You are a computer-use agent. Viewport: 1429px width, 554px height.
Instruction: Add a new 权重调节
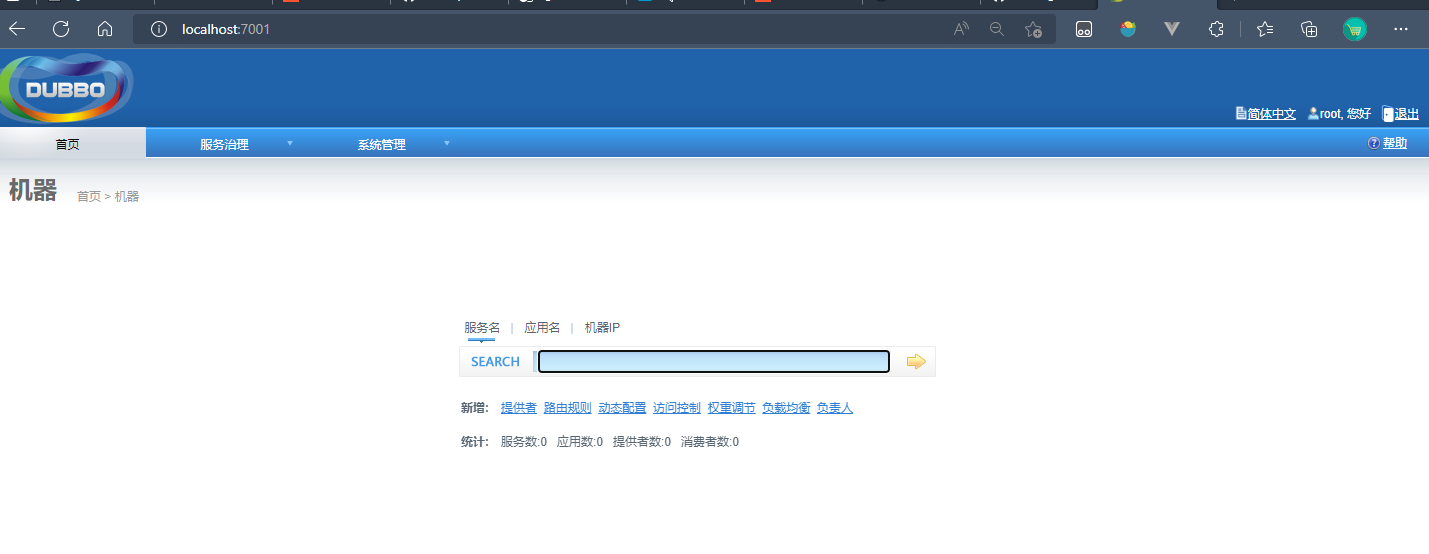click(x=732, y=408)
